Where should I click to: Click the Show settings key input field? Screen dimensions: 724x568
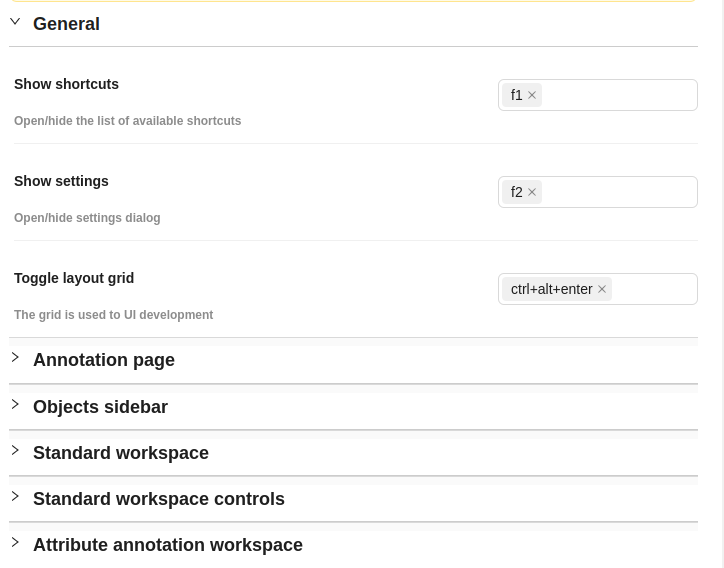[620, 192]
